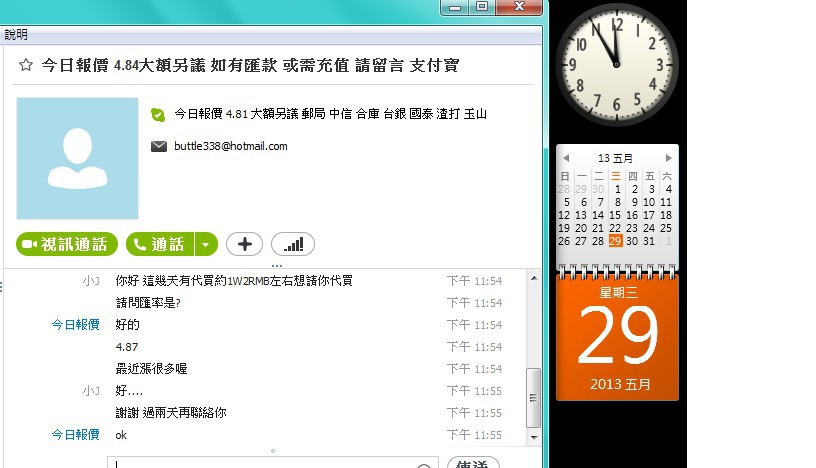The image size is (816, 468).
Task: Check call quality signal bars icon
Action: coord(293,244)
